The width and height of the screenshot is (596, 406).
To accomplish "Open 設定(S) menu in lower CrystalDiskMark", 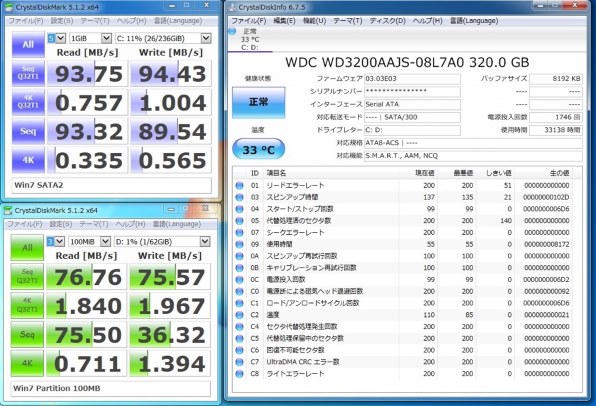I will 60,224.
